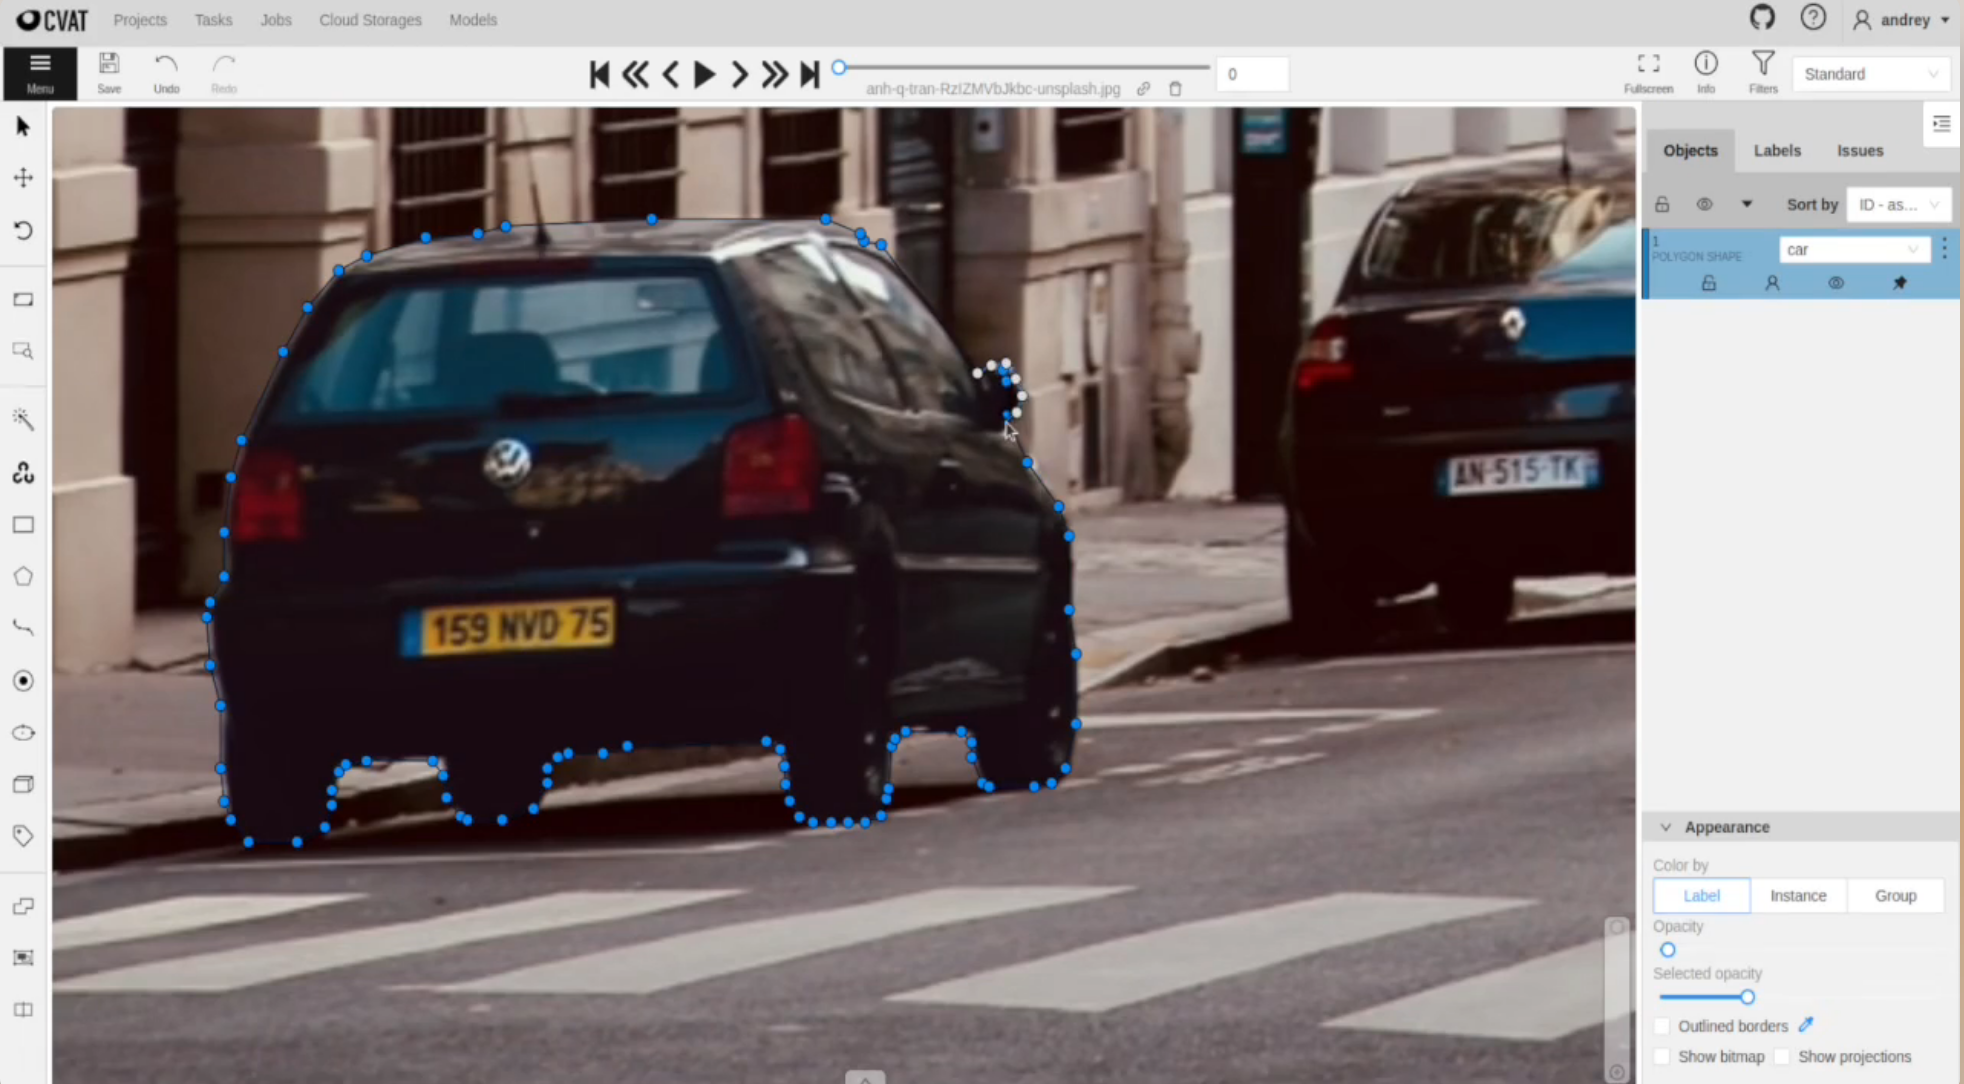Open the Cloud Storages menu
This screenshot has height=1084, width=1964.
pyautogui.click(x=370, y=20)
